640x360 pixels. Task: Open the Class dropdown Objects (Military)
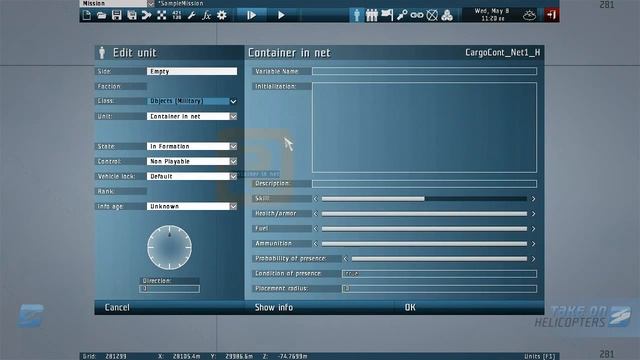[192, 101]
